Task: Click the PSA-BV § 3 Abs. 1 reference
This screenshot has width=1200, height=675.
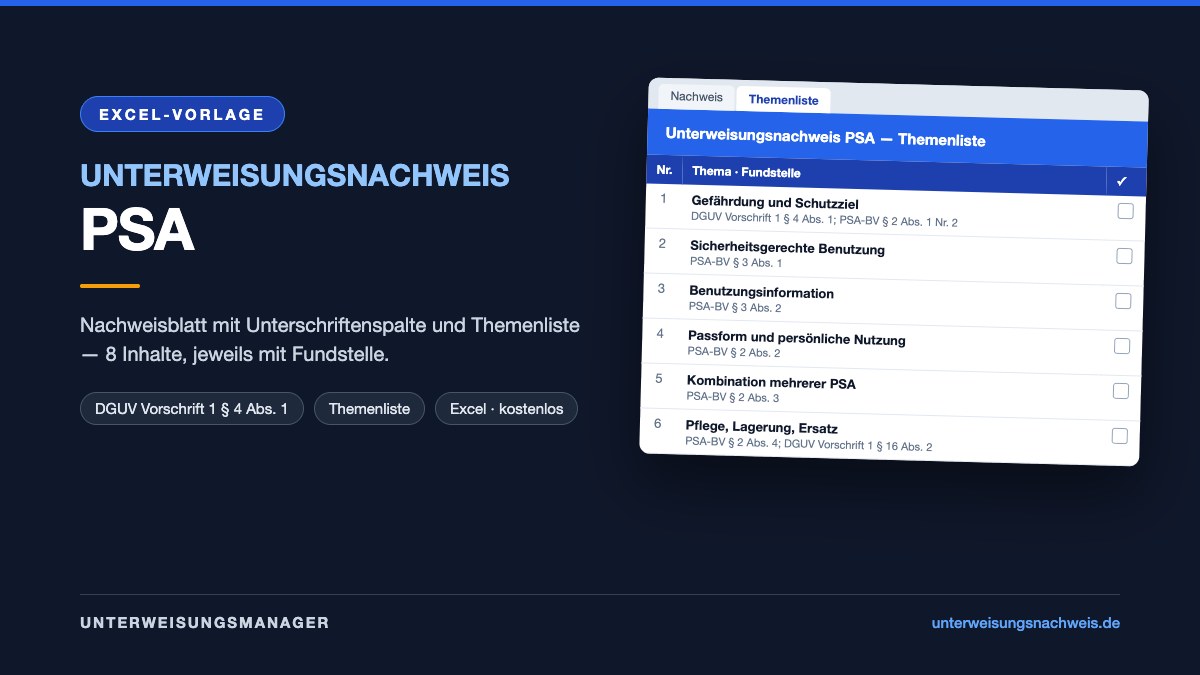Action: pos(736,262)
